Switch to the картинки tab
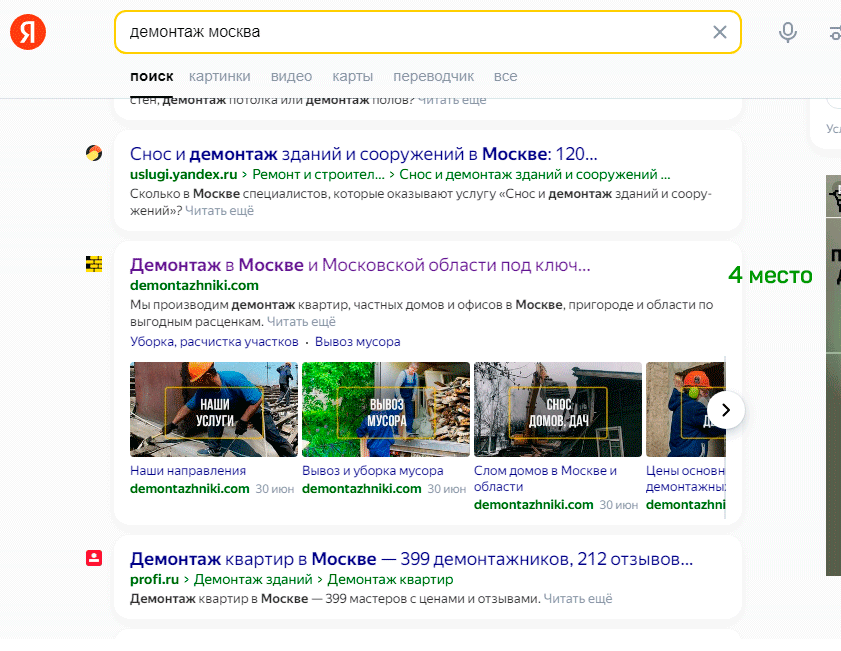This screenshot has width=841, height=651. point(219,76)
